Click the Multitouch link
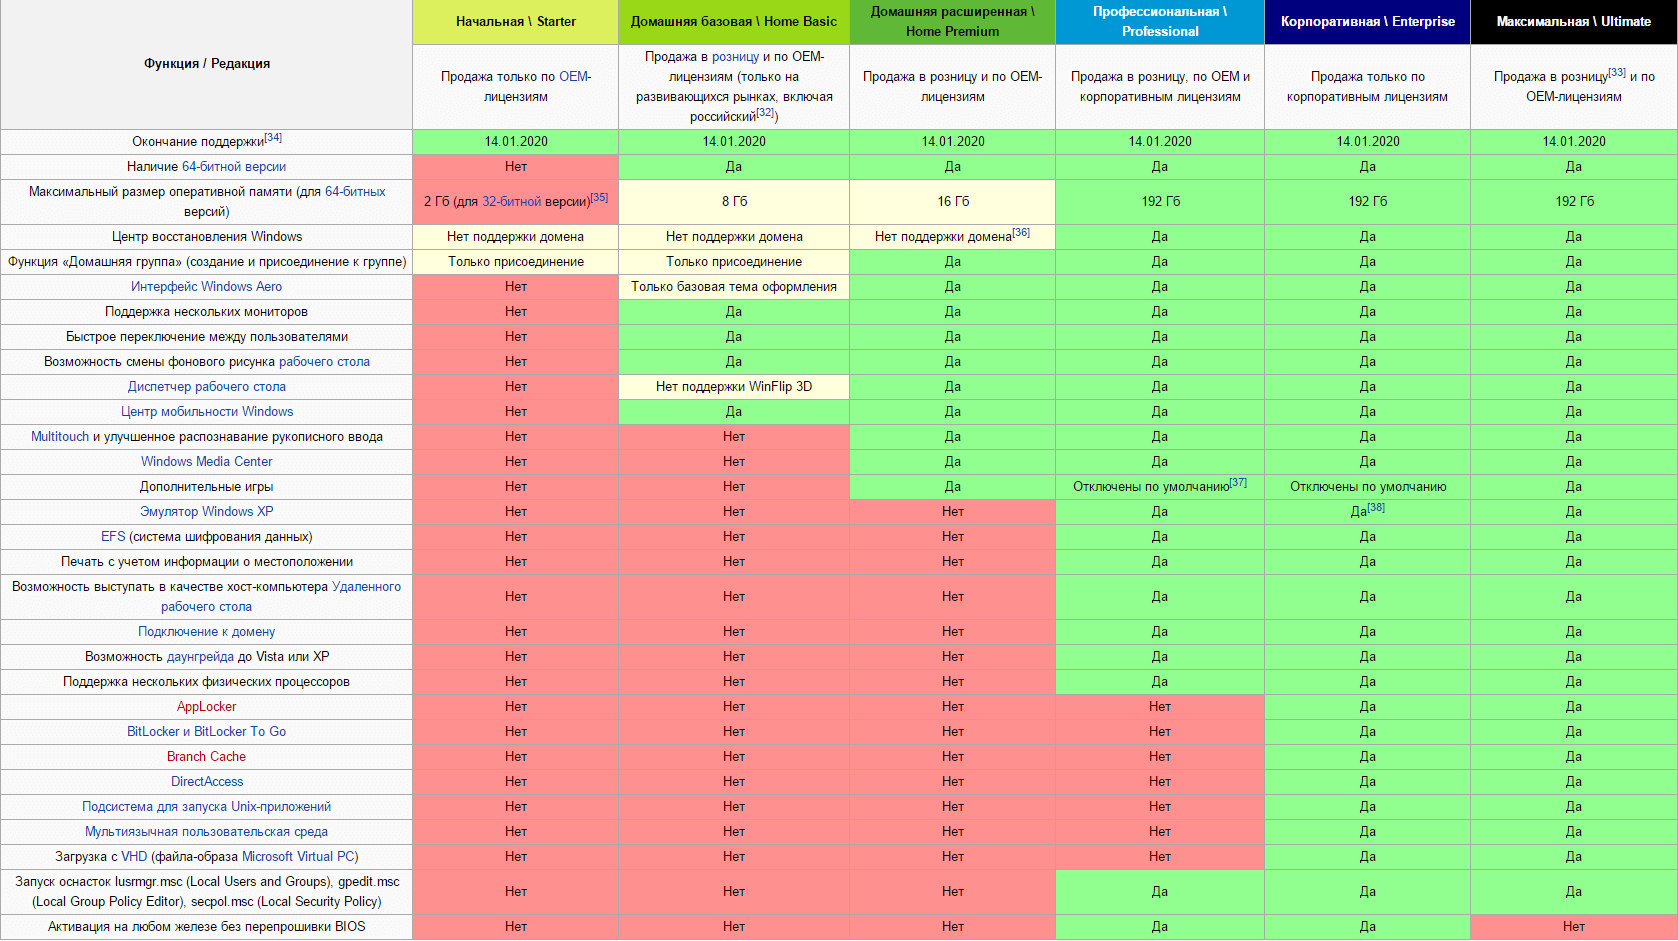The height and width of the screenshot is (941, 1678). (x=60, y=436)
